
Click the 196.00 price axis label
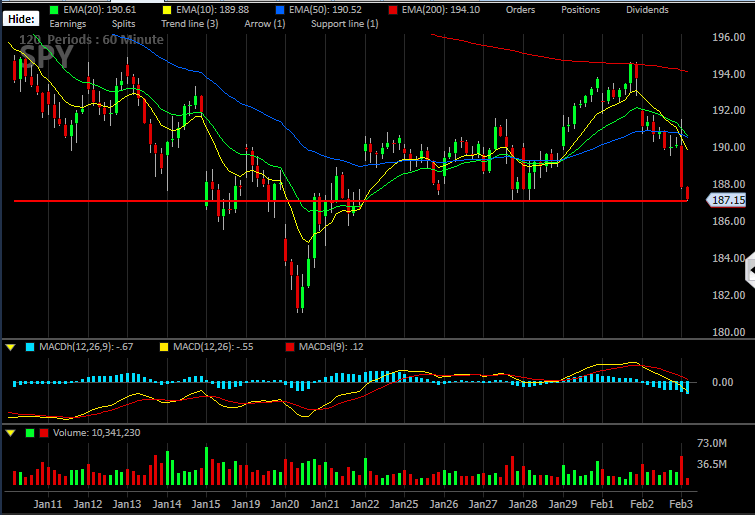coord(729,38)
